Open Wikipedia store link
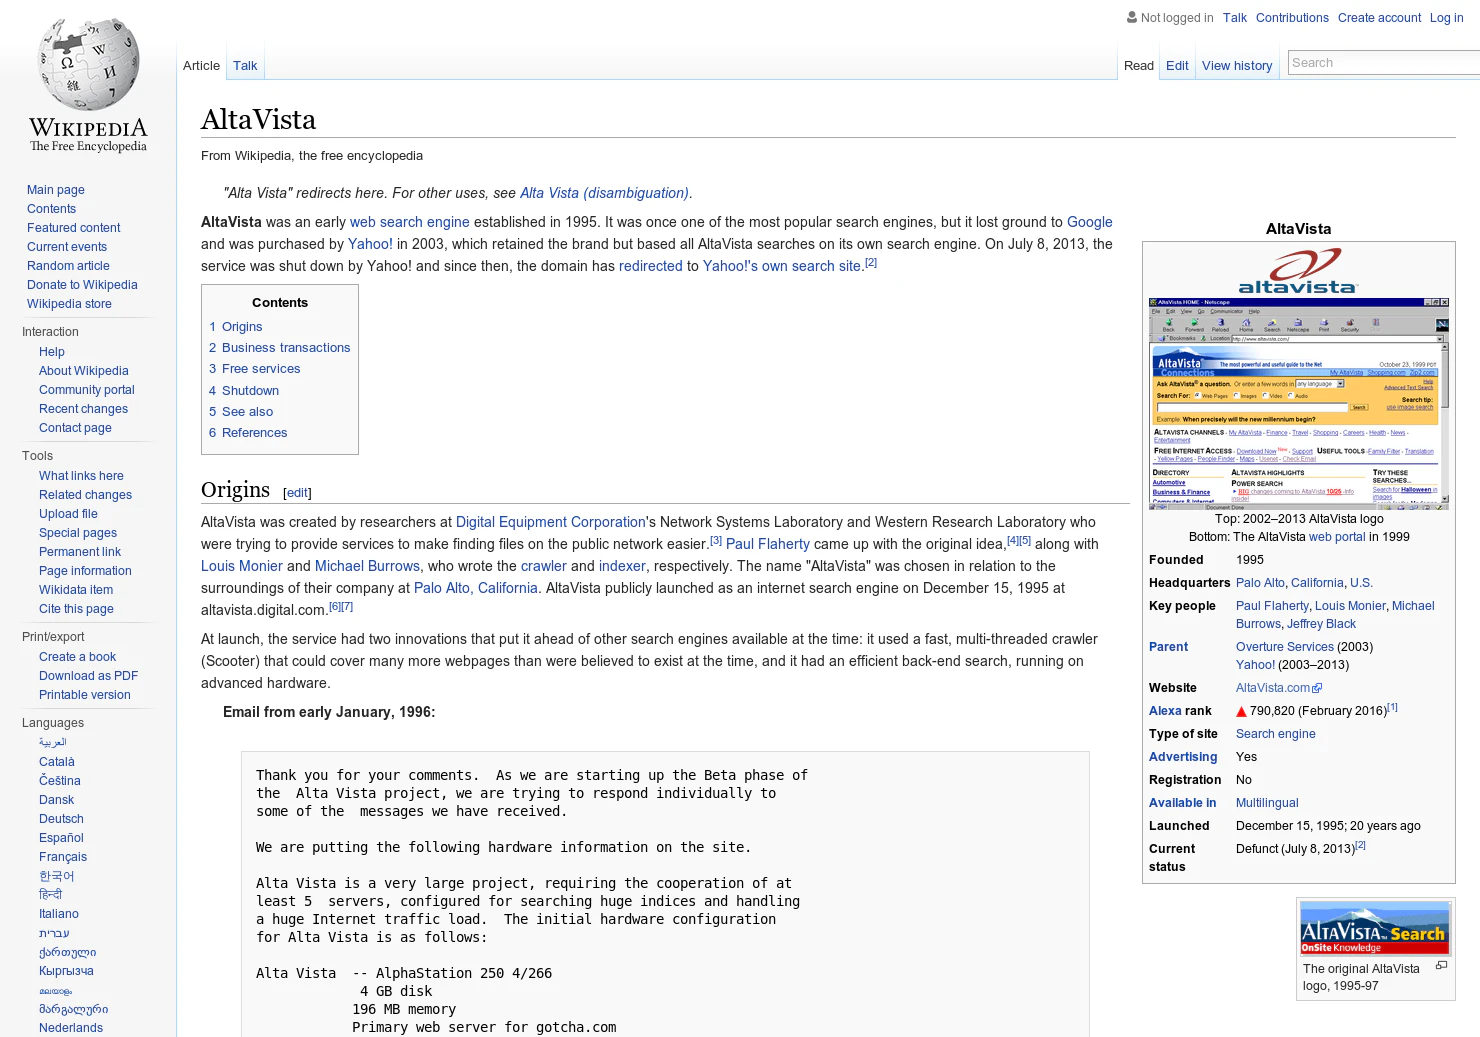1480x1037 pixels. pyautogui.click(x=69, y=304)
